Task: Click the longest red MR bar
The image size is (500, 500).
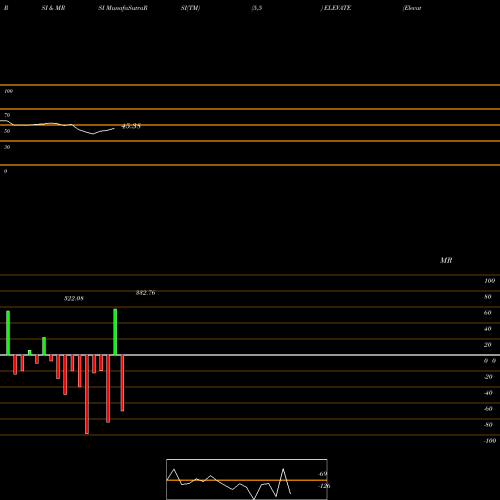Action: pyautogui.click(x=87, y=394)
